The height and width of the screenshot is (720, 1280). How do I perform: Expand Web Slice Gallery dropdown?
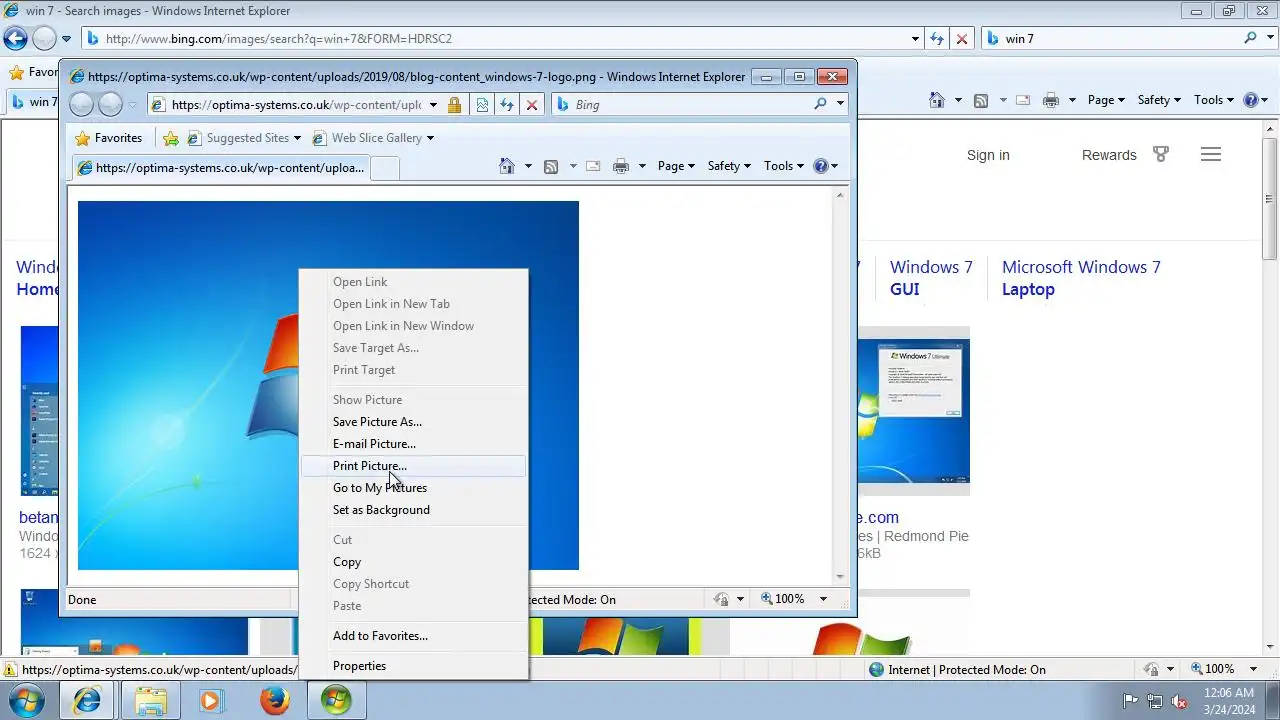click(430, 138)
